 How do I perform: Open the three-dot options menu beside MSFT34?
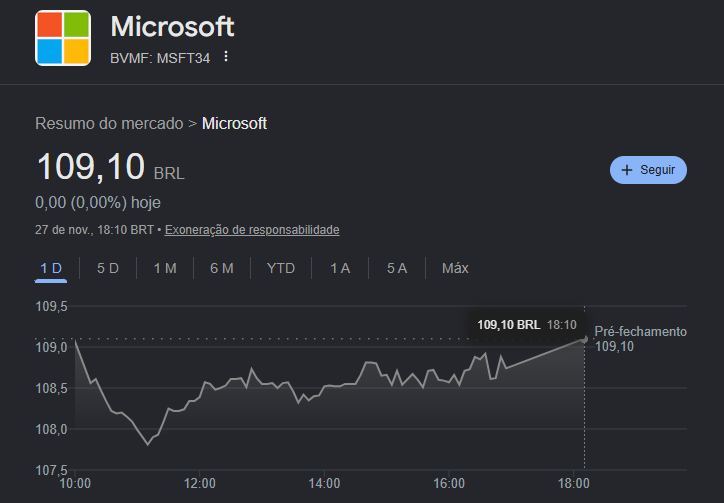(x=226, y=56)
